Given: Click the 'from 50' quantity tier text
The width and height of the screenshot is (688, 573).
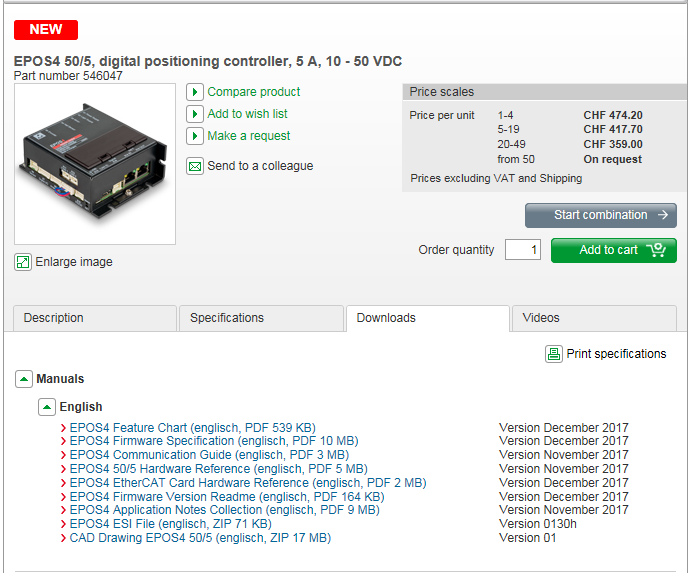Looking at the screenshot, I should coord(516,159).
